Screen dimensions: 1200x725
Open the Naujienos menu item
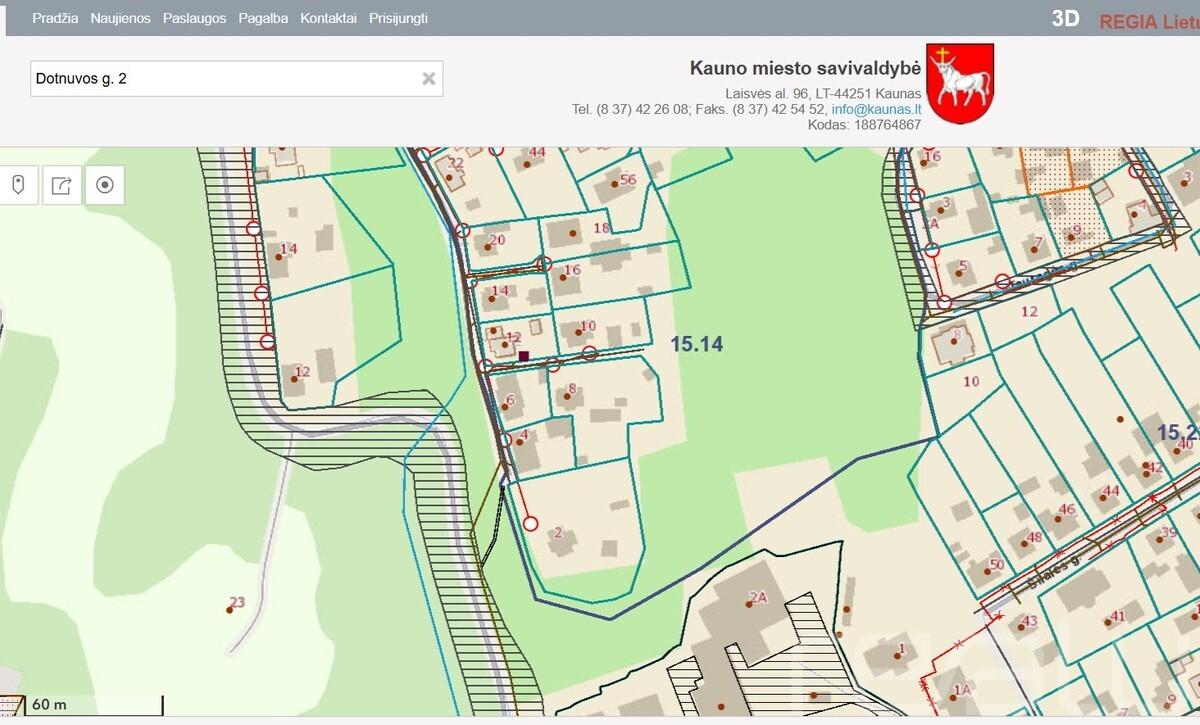[120, 18]
